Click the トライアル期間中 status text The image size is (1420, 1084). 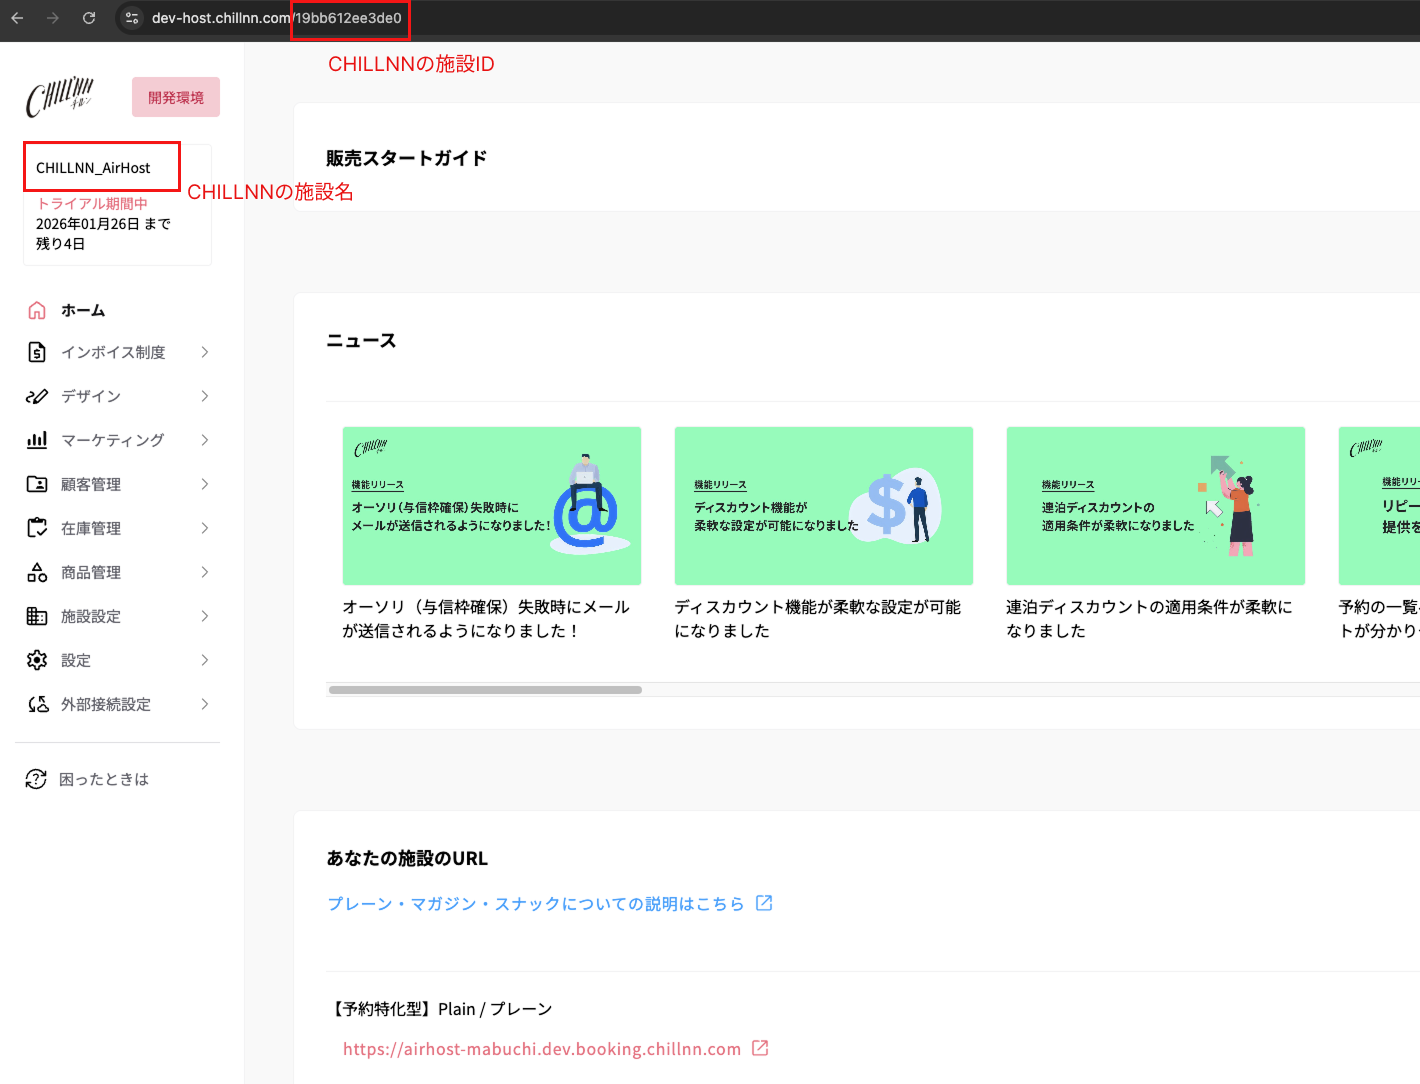(92, 203)
